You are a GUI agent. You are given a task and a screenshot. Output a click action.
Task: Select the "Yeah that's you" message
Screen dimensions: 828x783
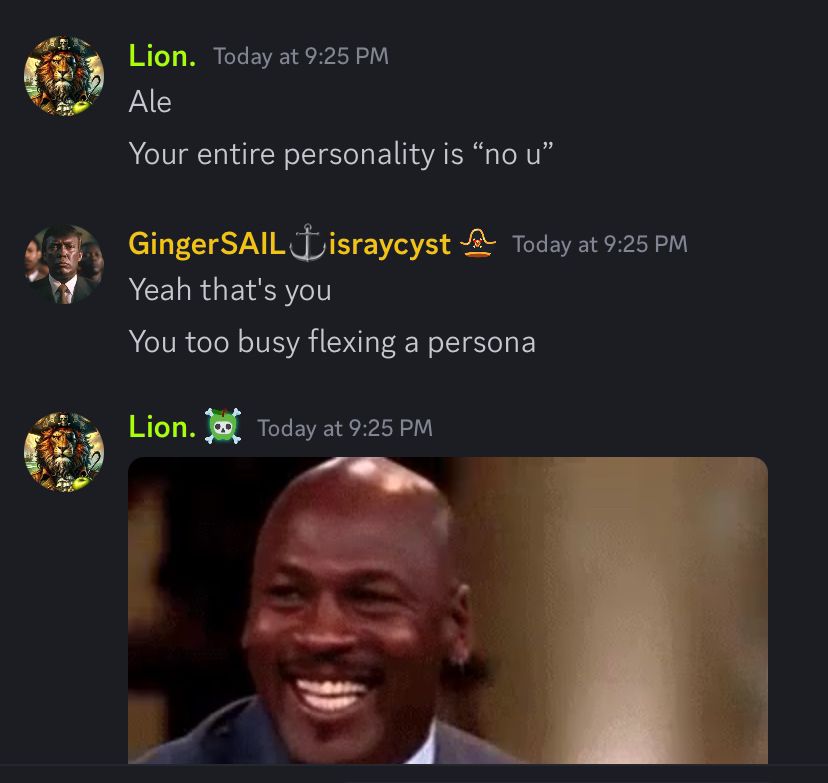[x=230, y=290]
